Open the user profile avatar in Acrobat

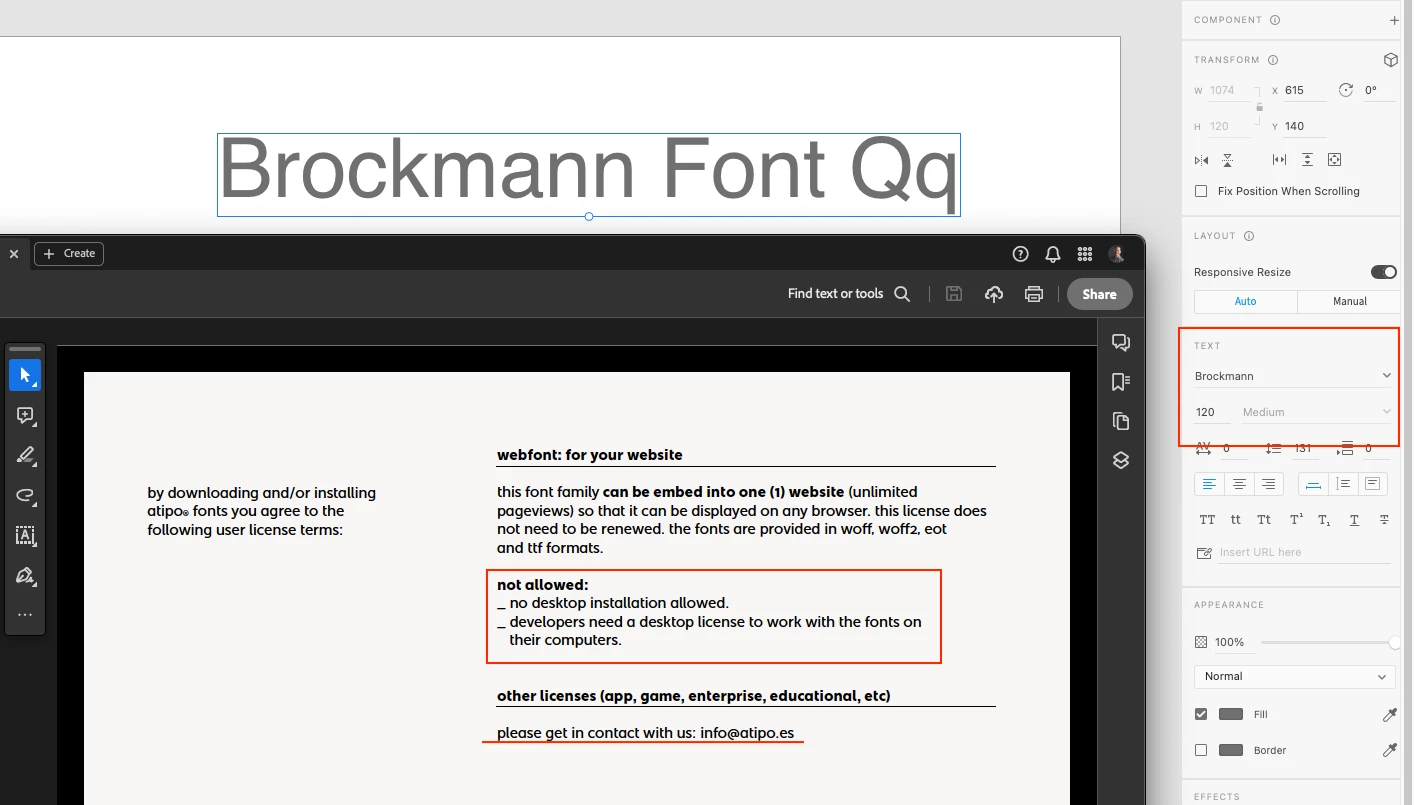[x=1117, y=254]
